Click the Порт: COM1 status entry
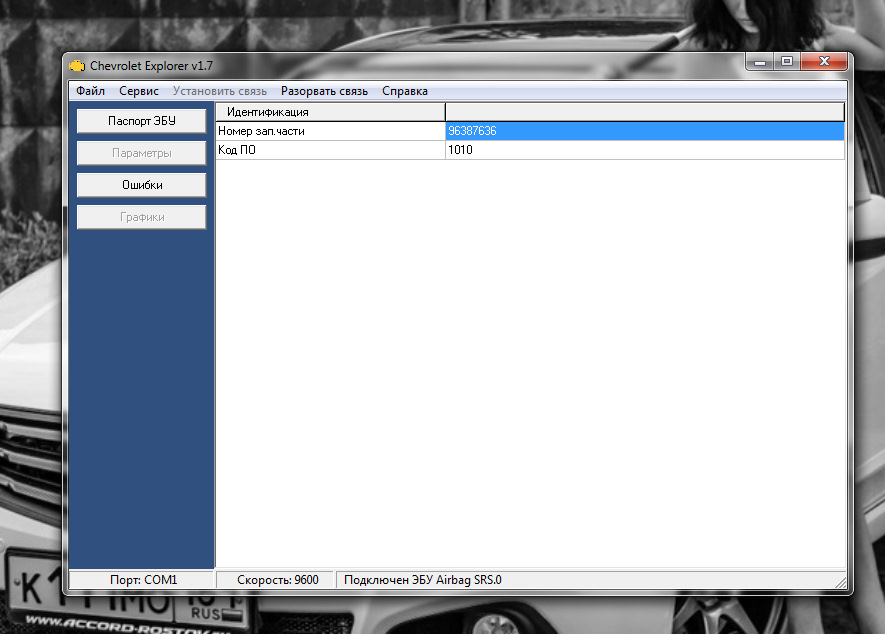 coord(142,580)
